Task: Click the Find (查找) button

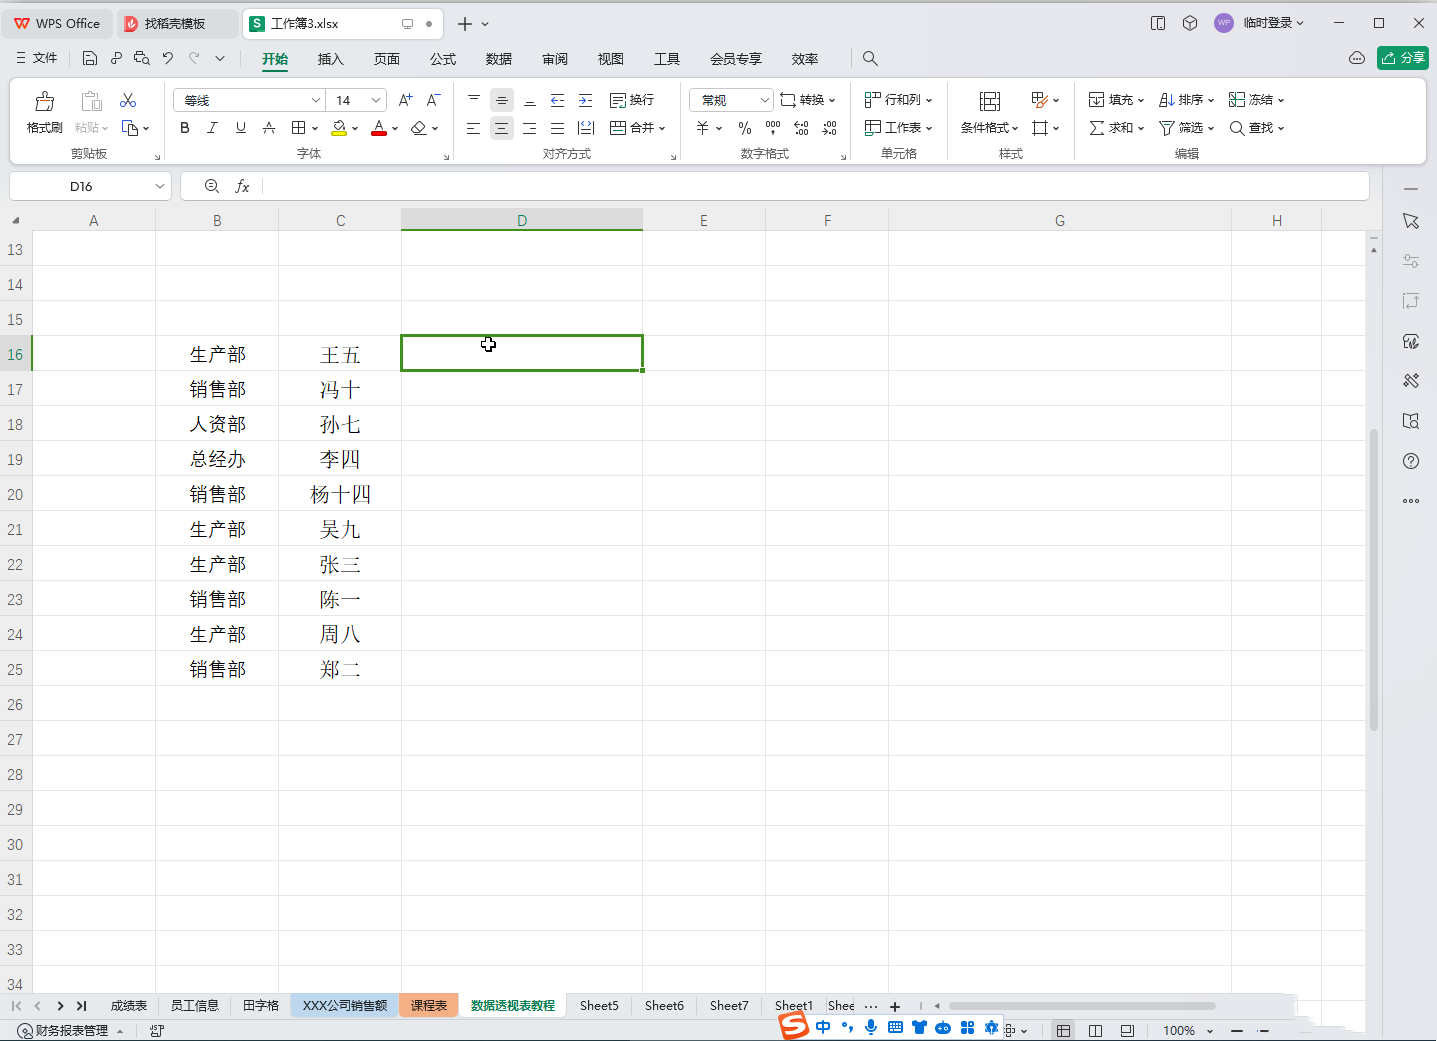Action: (x=1256, y=128)
